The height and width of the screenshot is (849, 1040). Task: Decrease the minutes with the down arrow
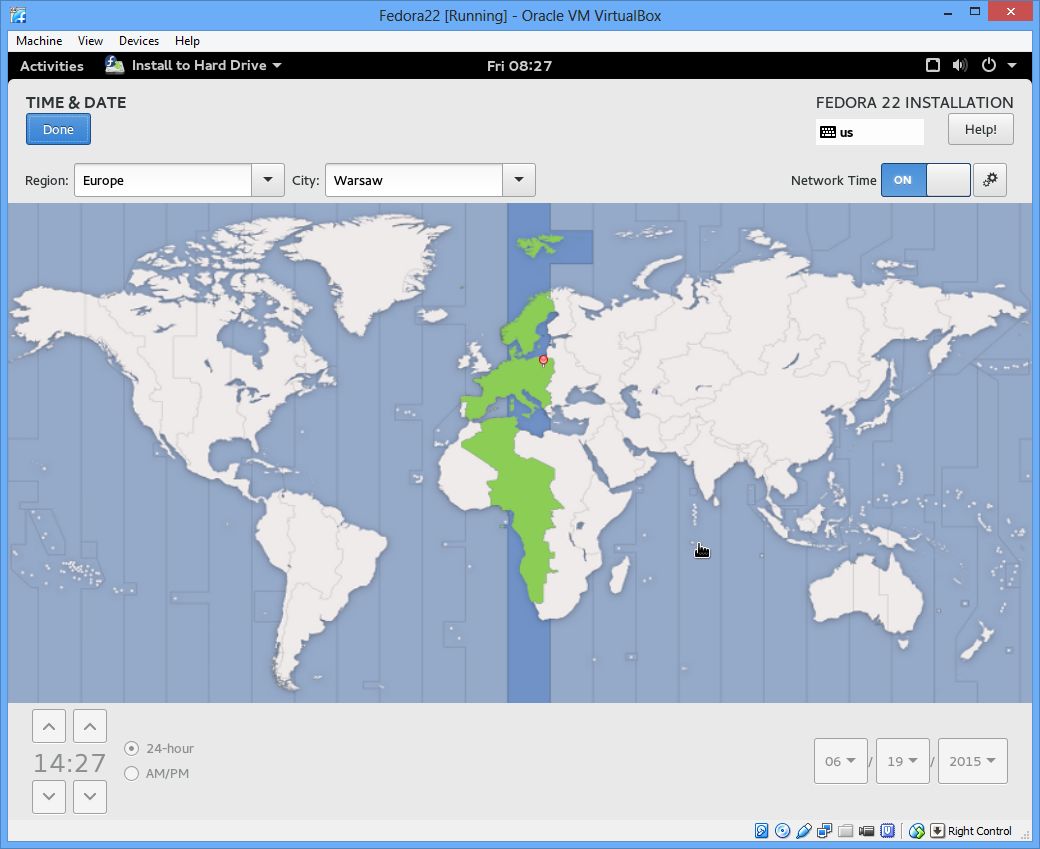pyautogui.click(x=90, y=796)
